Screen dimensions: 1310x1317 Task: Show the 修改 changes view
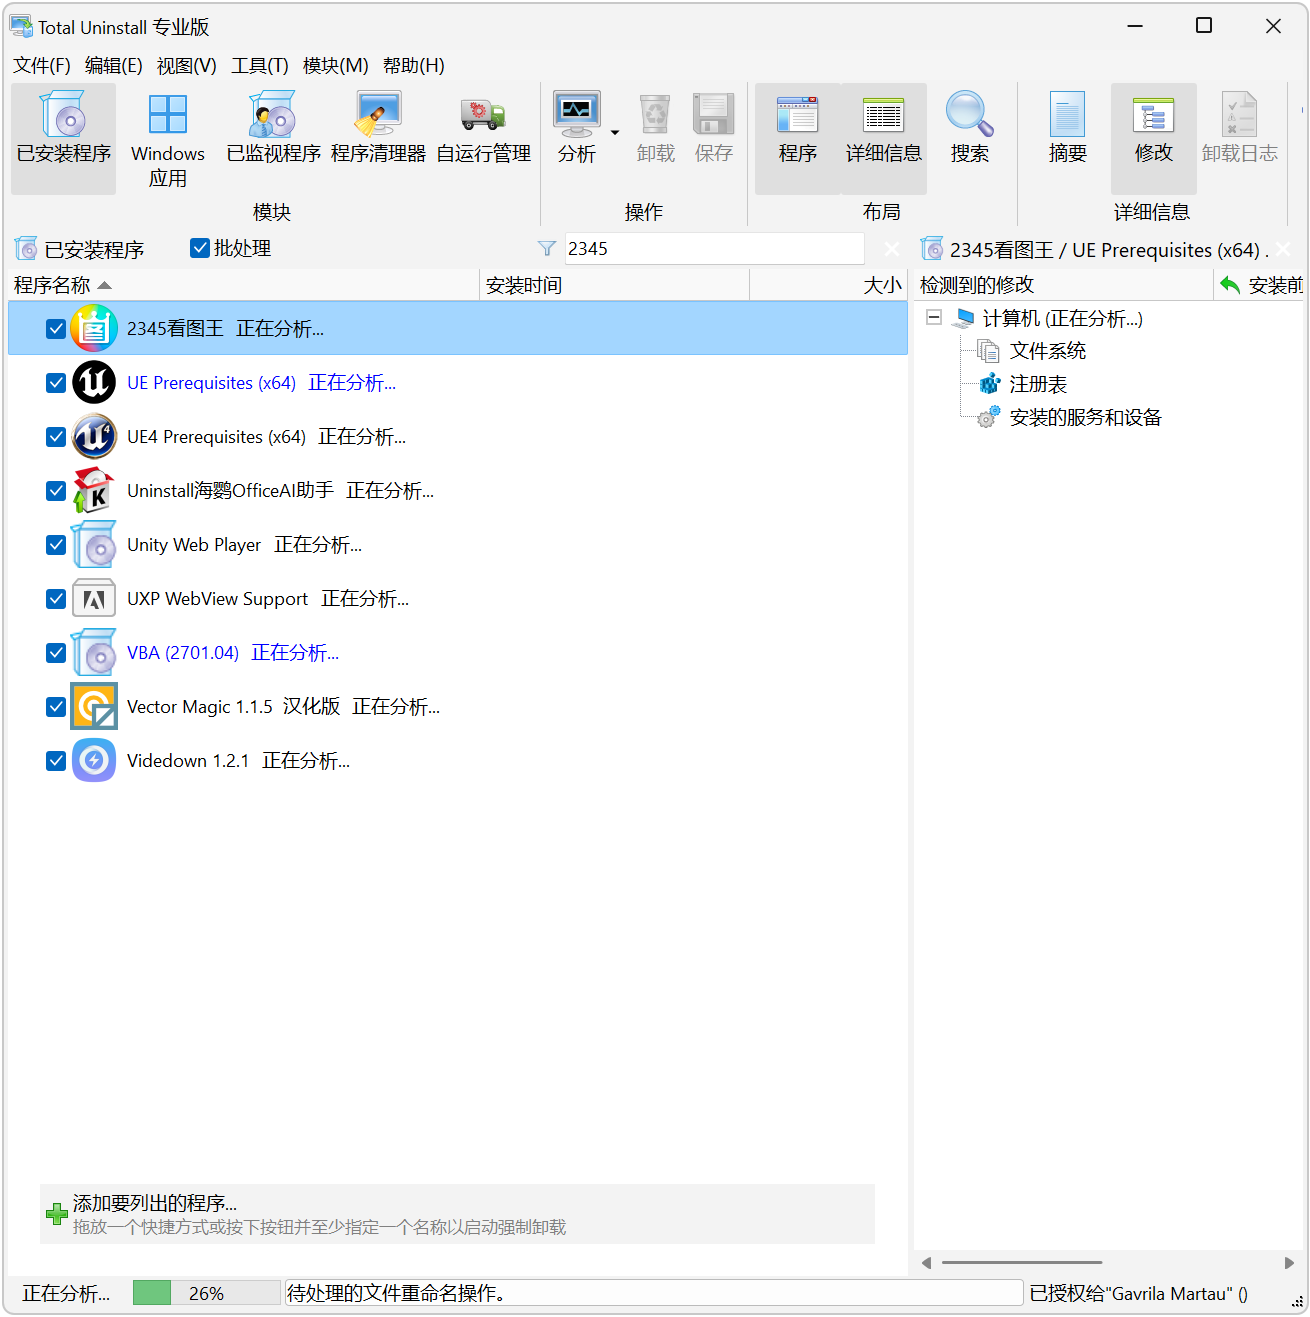(x=1153, y=138)
